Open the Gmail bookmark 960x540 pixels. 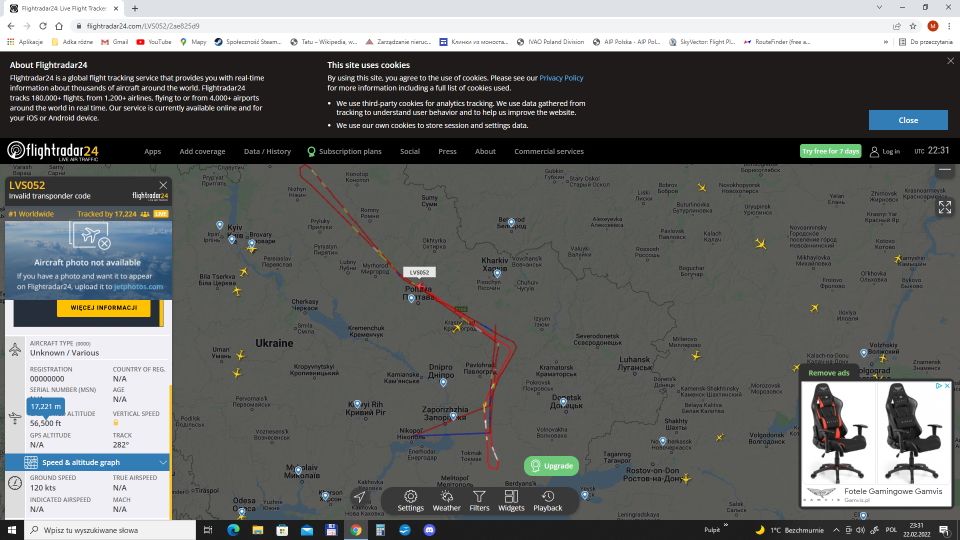114,42
